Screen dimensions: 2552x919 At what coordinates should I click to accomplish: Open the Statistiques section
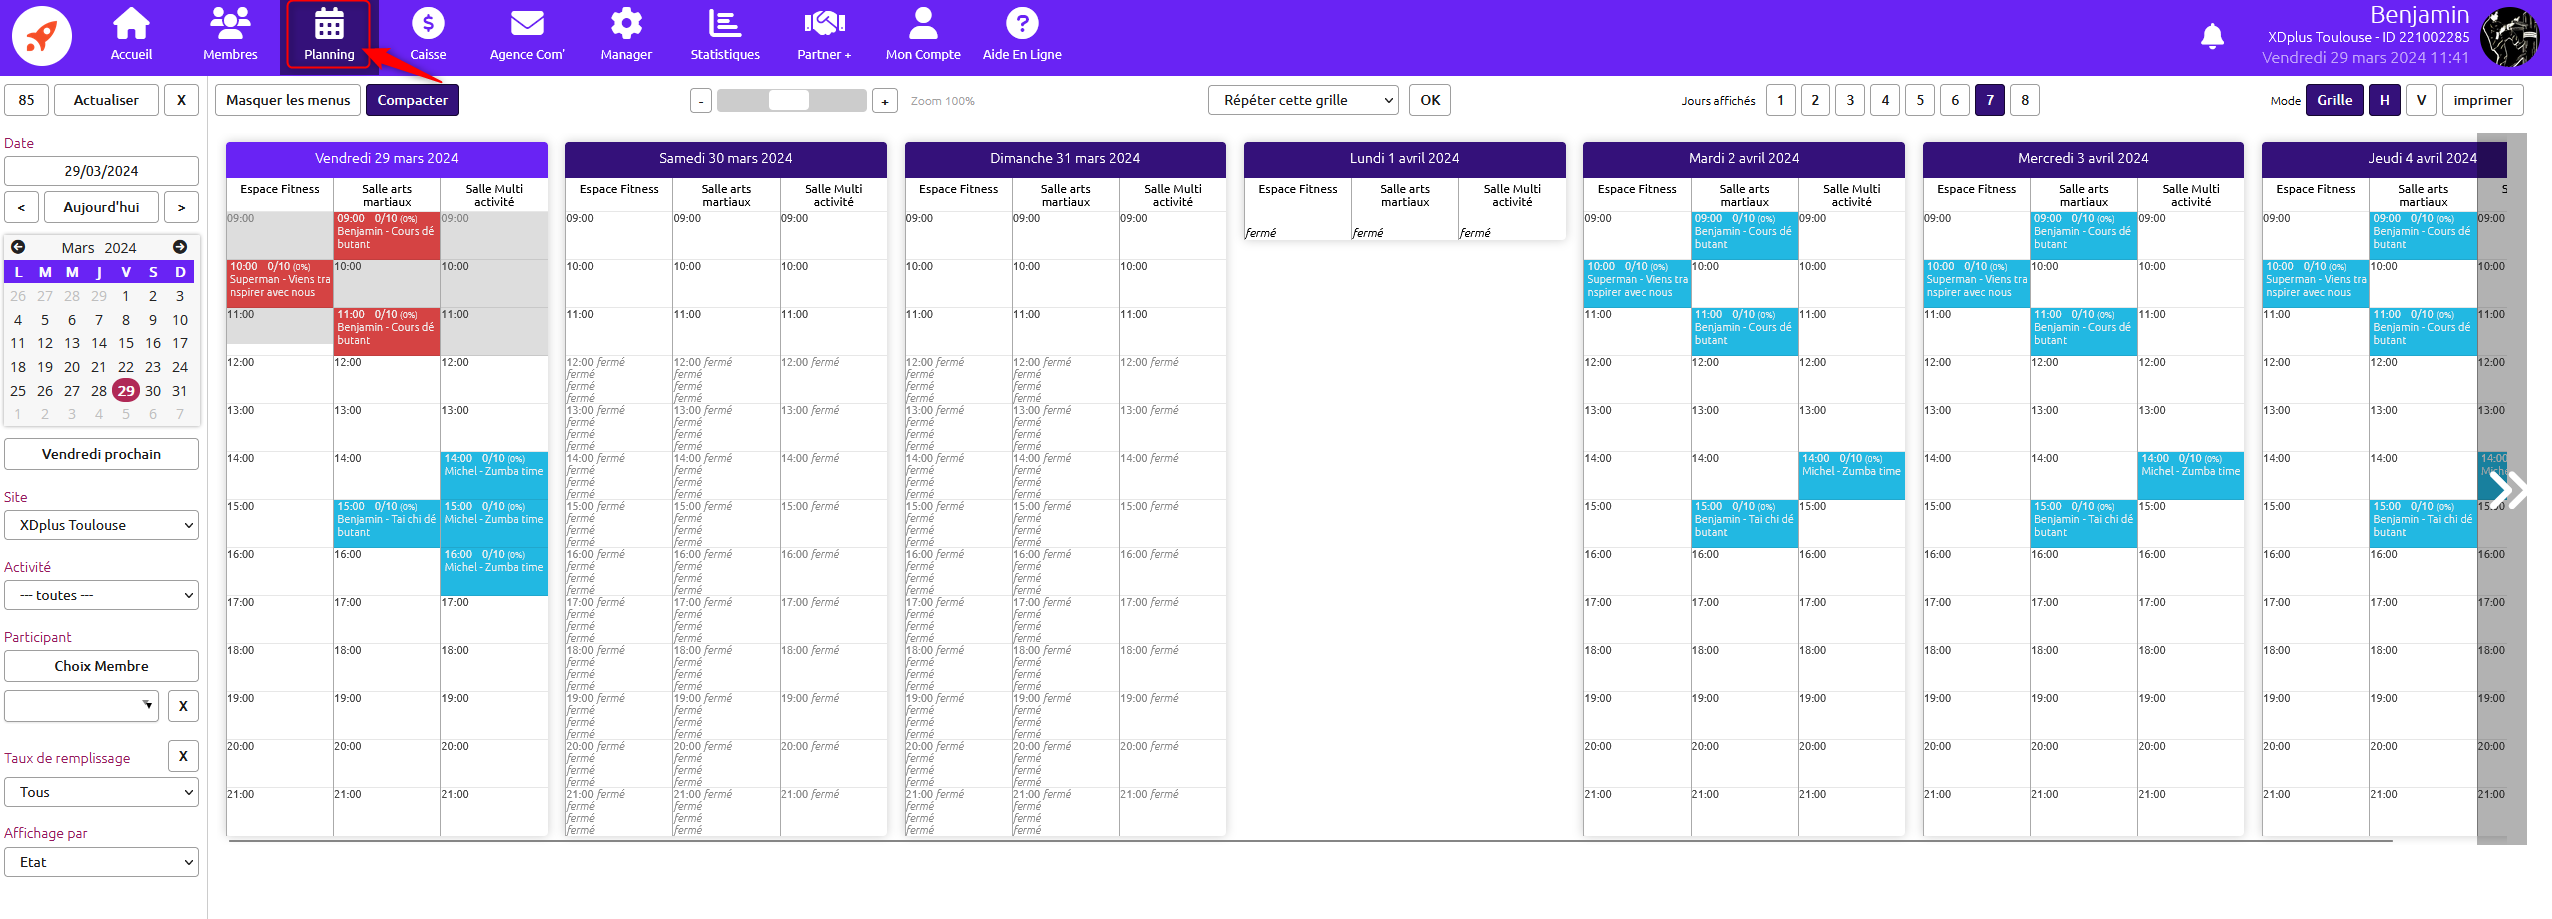click(x=724, y=33)
